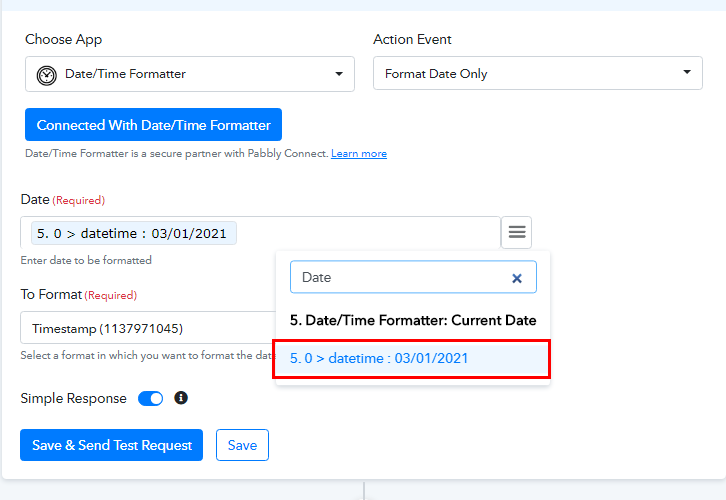Click the Save button
Viewport: 726px width, 500px height.
(242, 445)
